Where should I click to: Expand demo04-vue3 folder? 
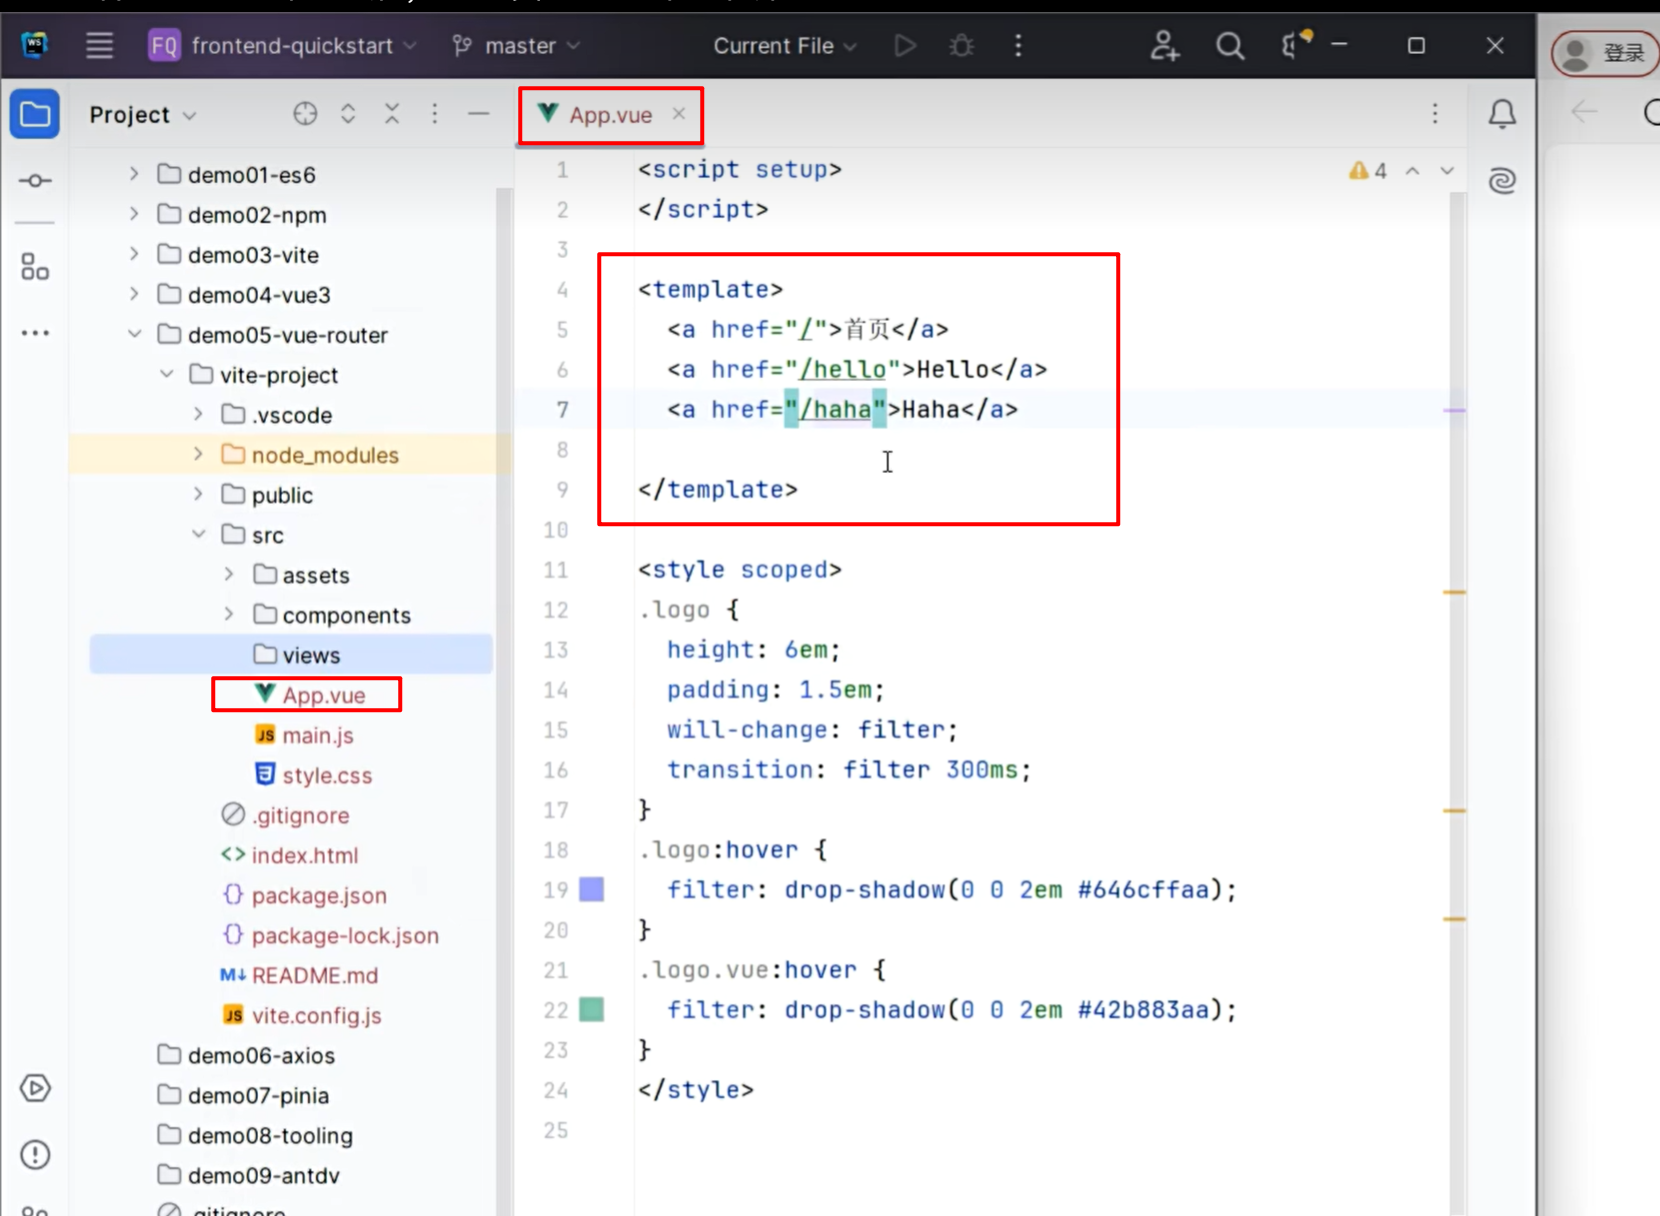(x=134, y=294)
